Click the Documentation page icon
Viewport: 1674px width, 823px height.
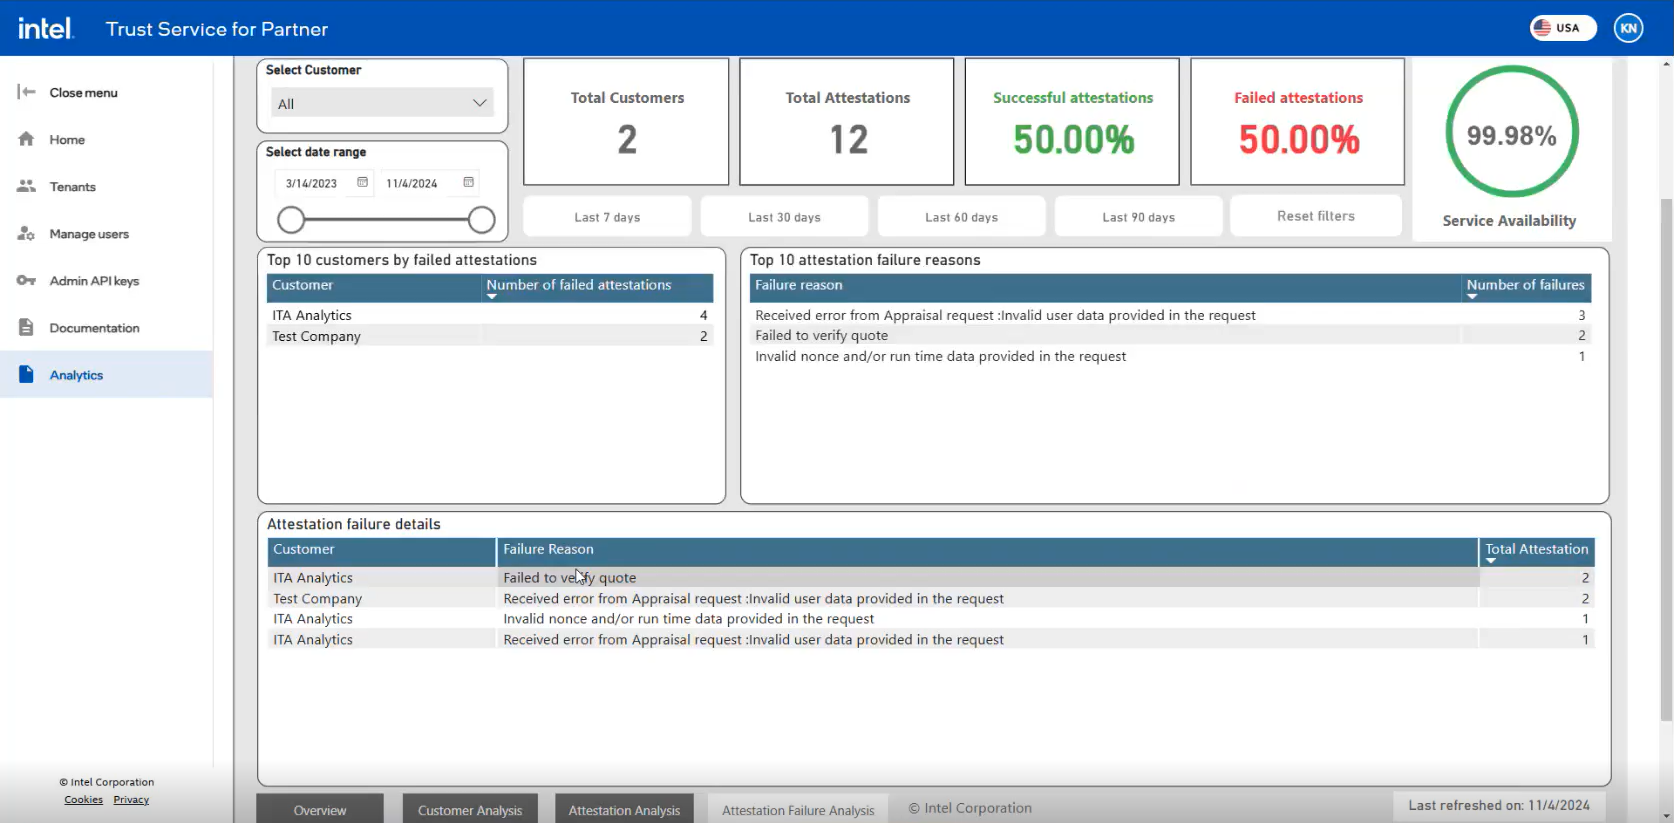(x=27, y=327)
